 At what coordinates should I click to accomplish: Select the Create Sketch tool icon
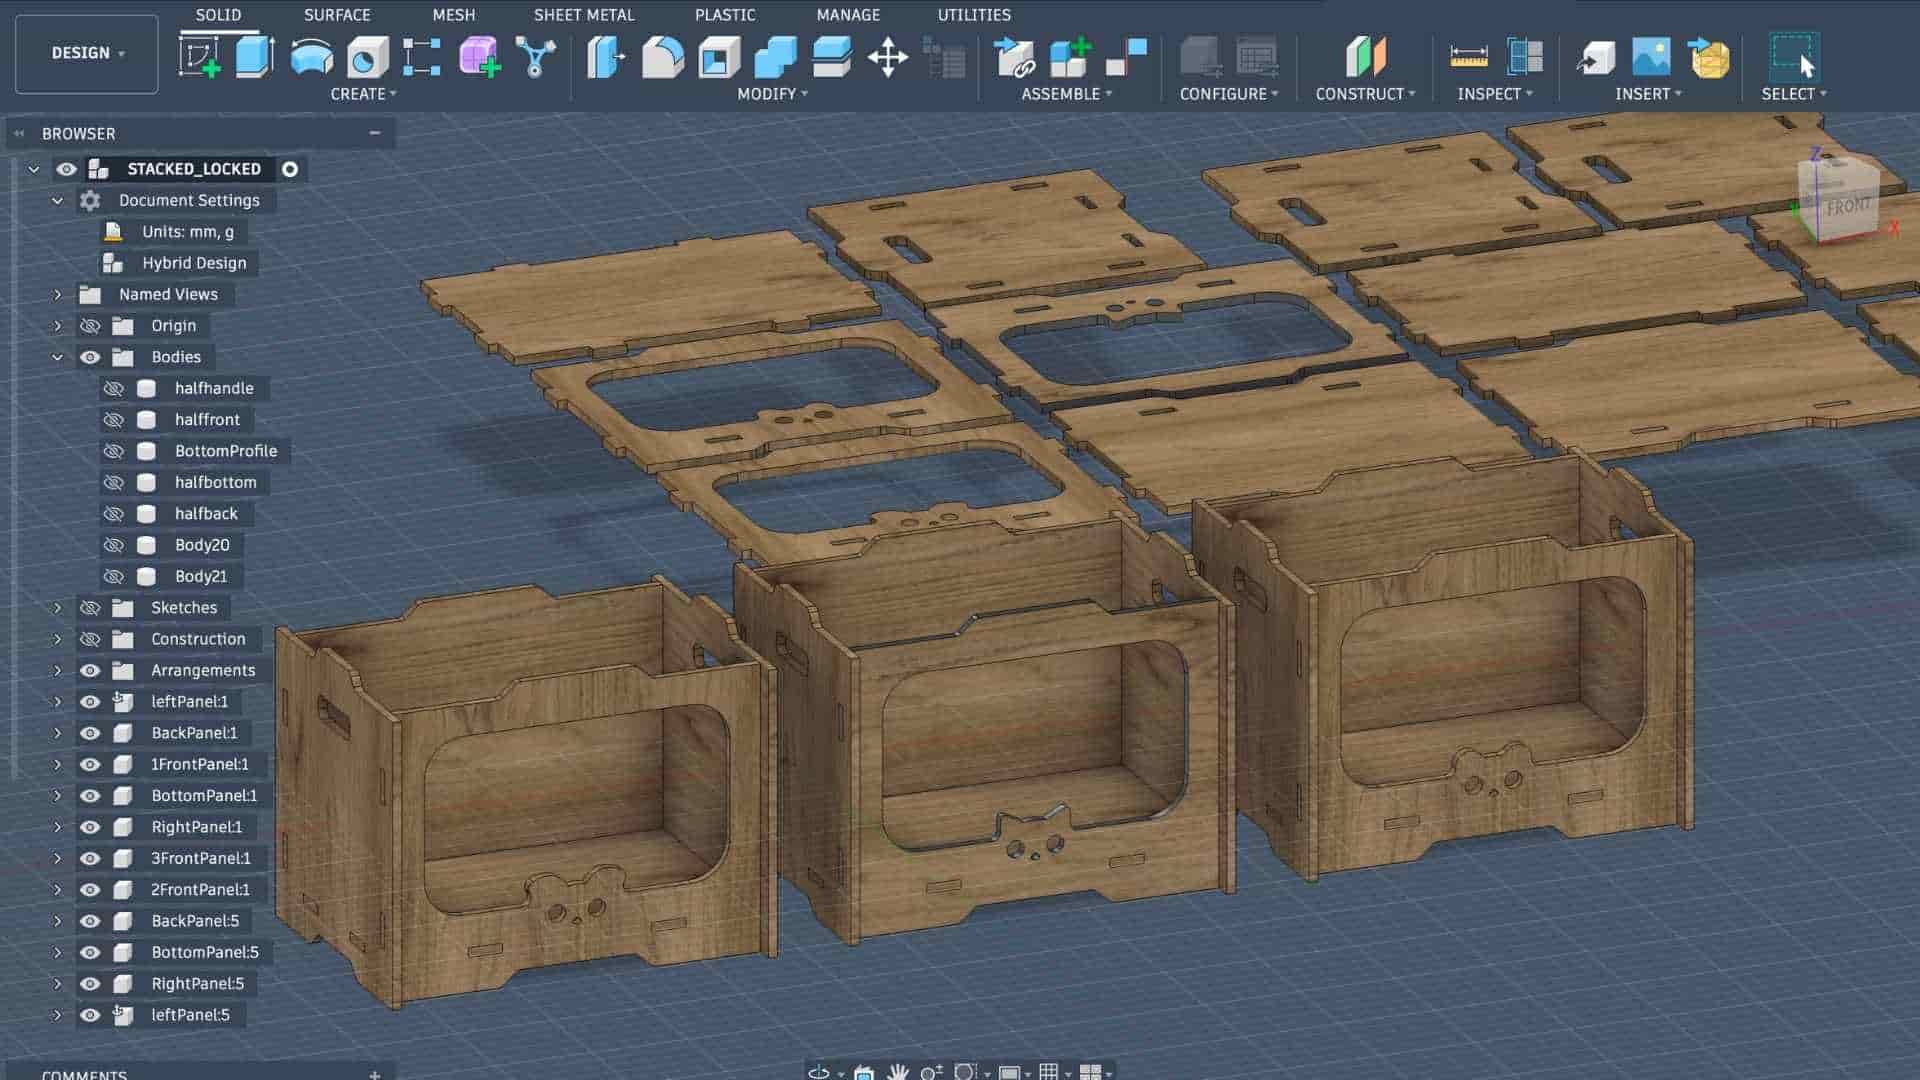tap(200, 56)
